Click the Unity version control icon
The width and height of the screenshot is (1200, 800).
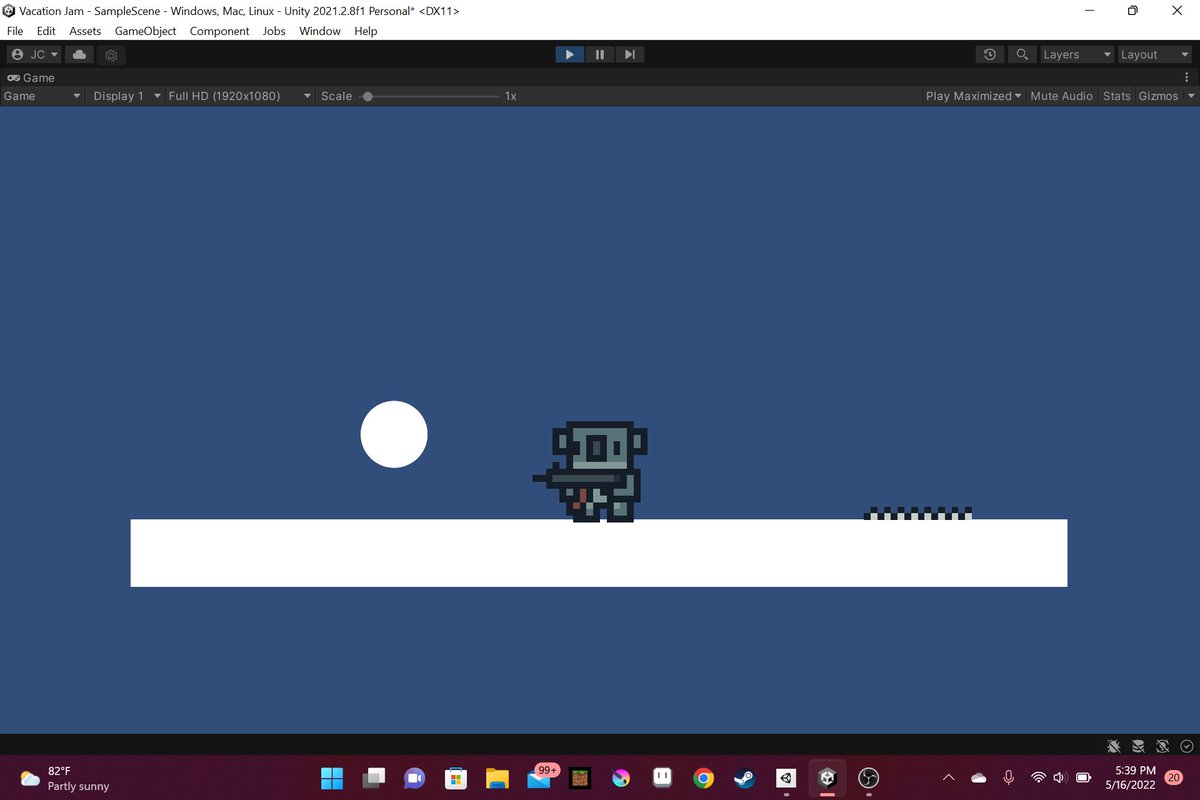click(x=112, y=55)
